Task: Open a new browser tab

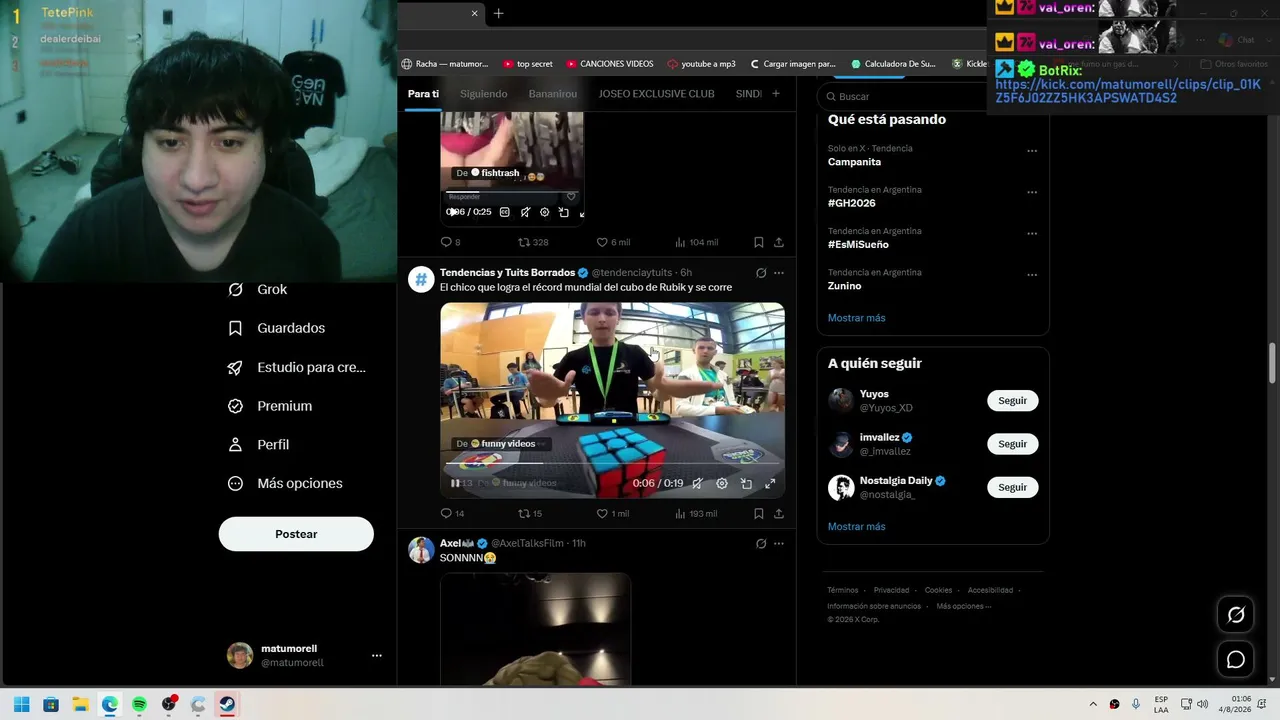Action: pyautogui.click(x=498, y=13)
